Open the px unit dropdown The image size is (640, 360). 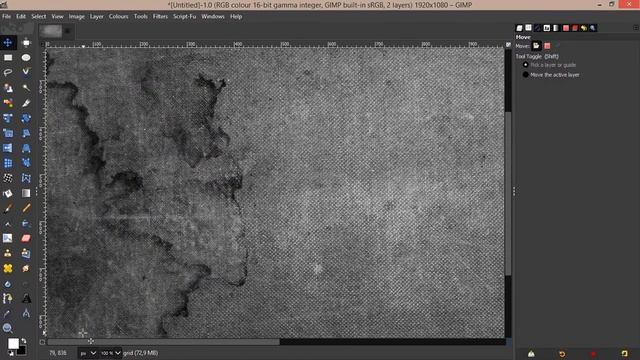pos(88,353)
